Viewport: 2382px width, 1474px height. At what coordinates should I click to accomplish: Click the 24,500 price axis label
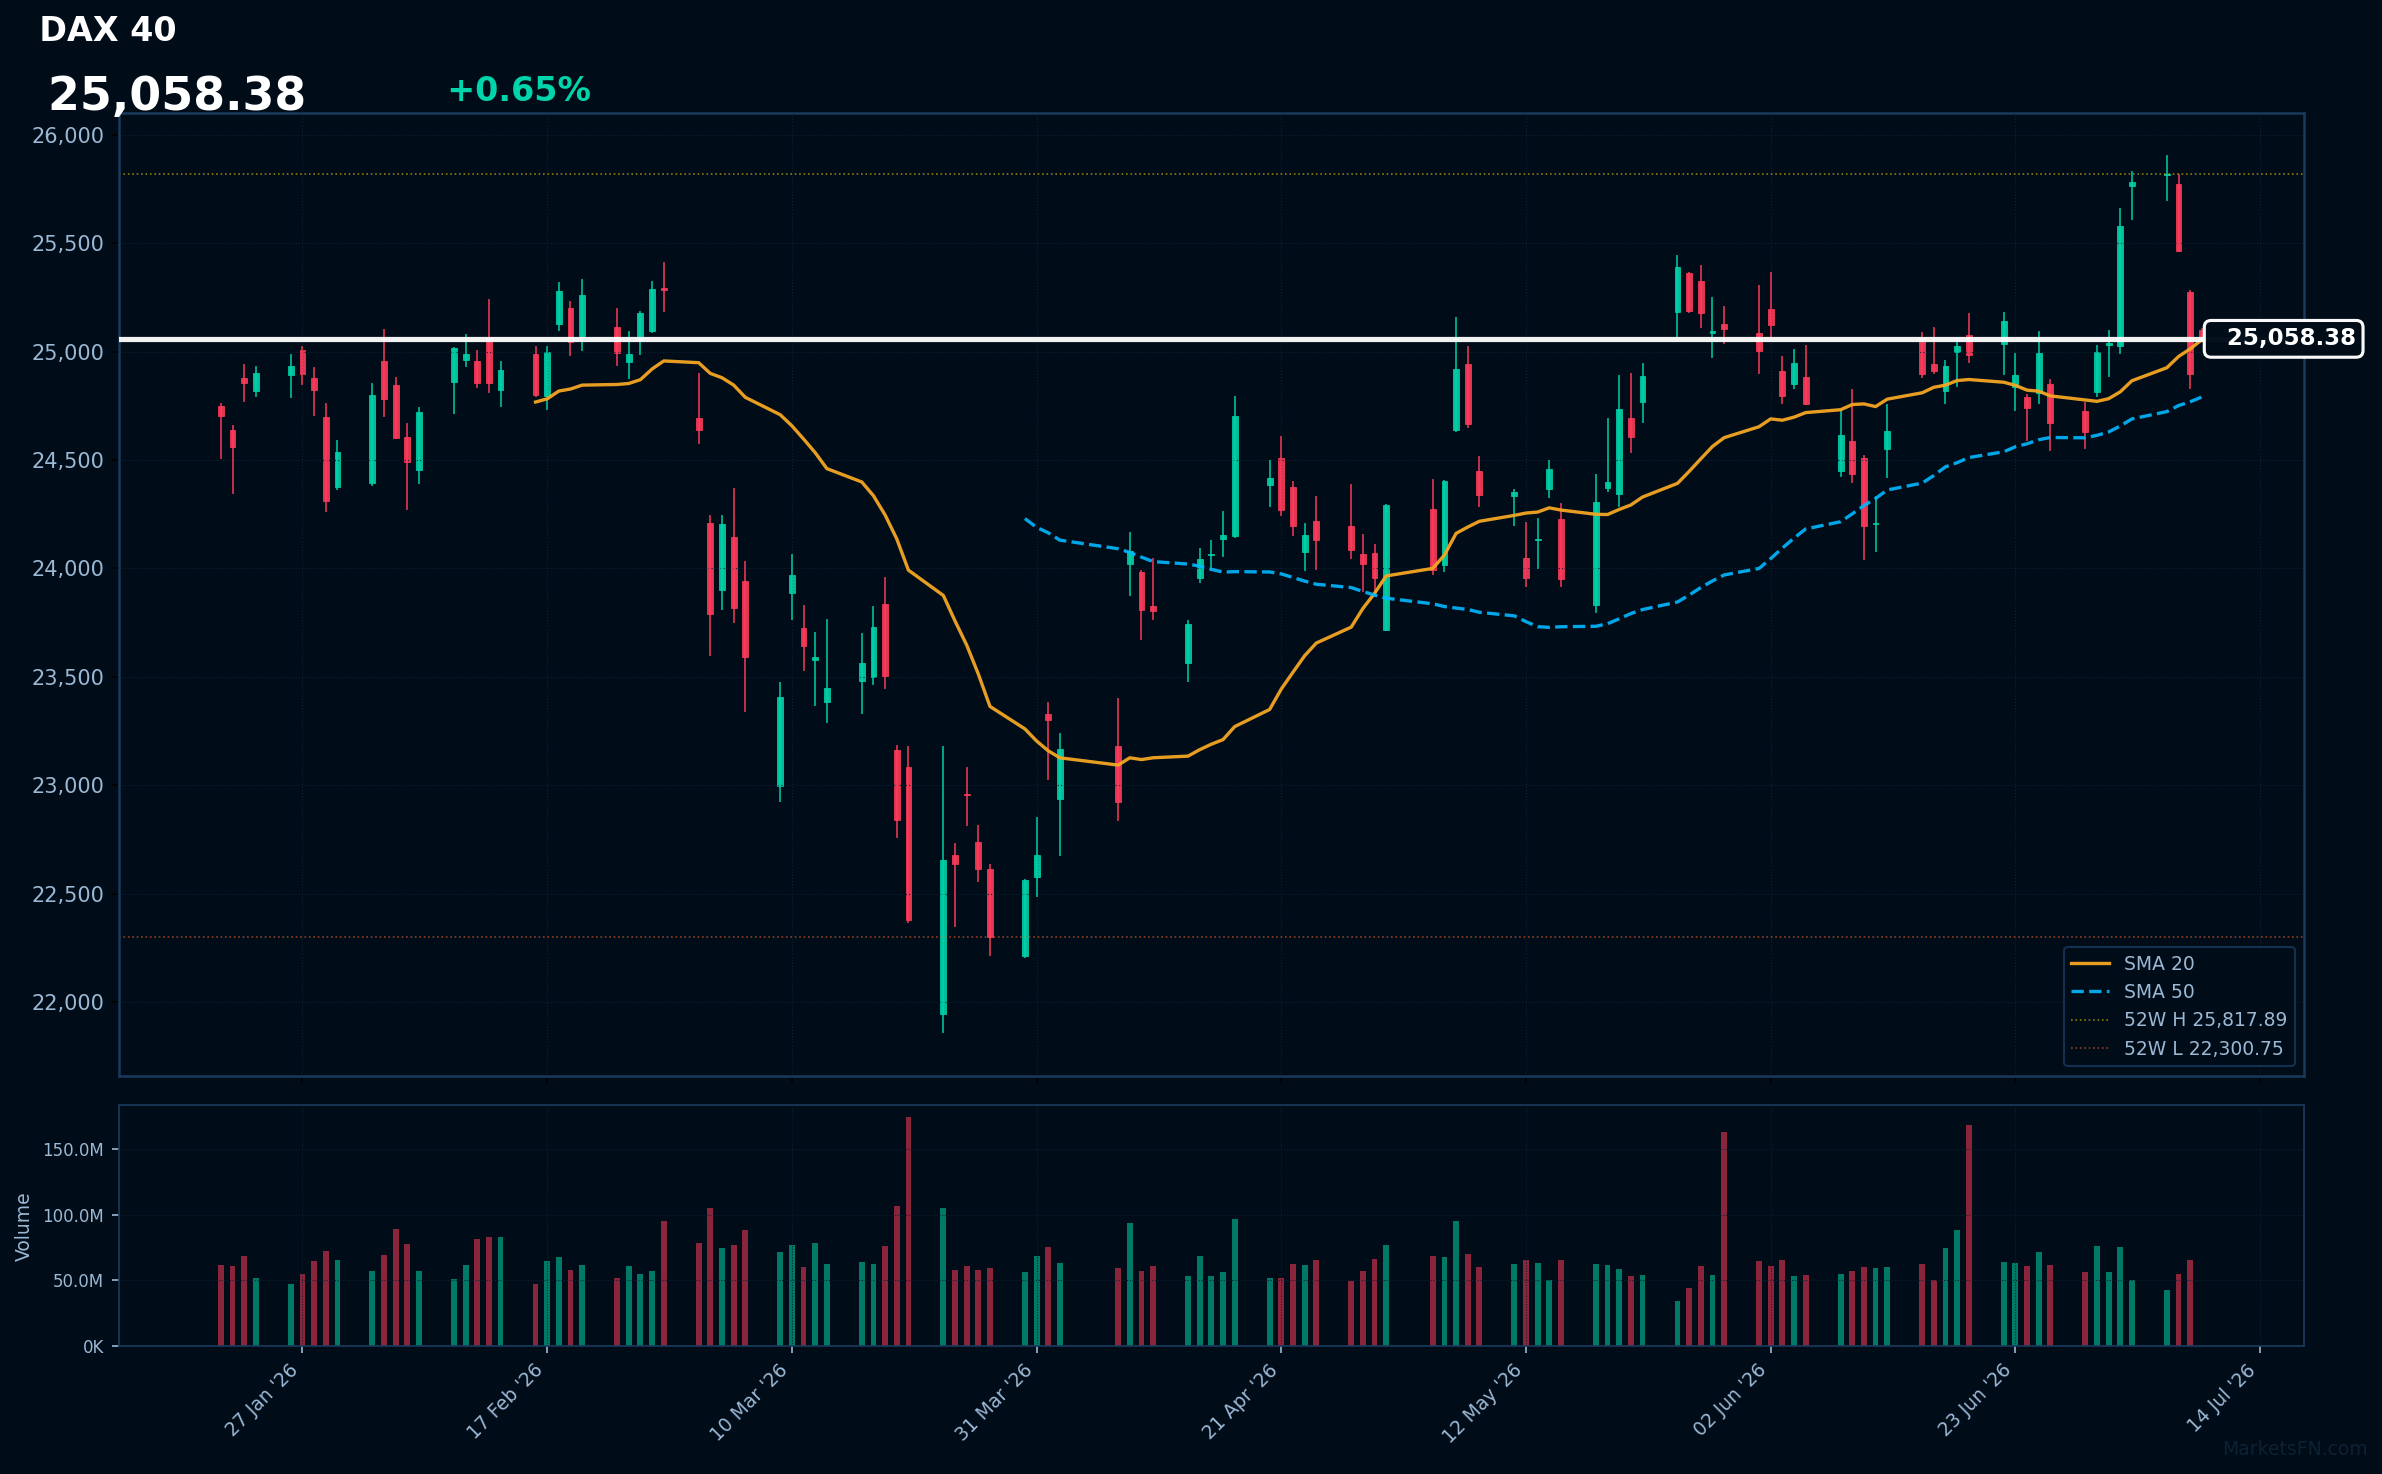(68, 461)
